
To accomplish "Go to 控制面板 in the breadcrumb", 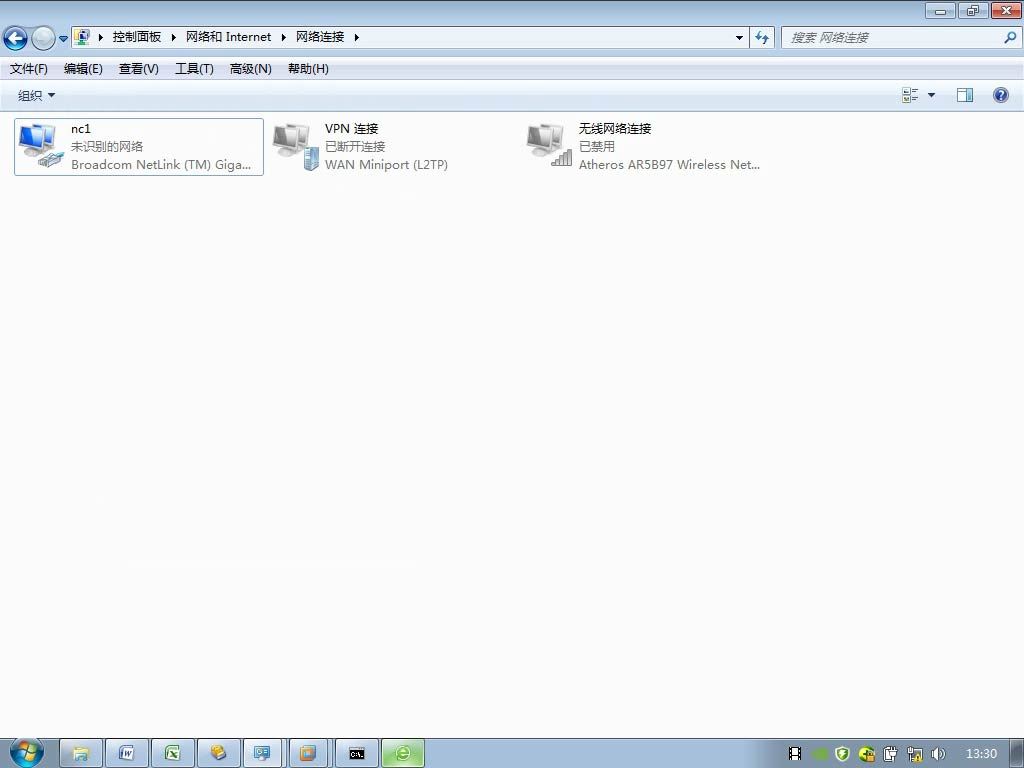I will 136,37.
